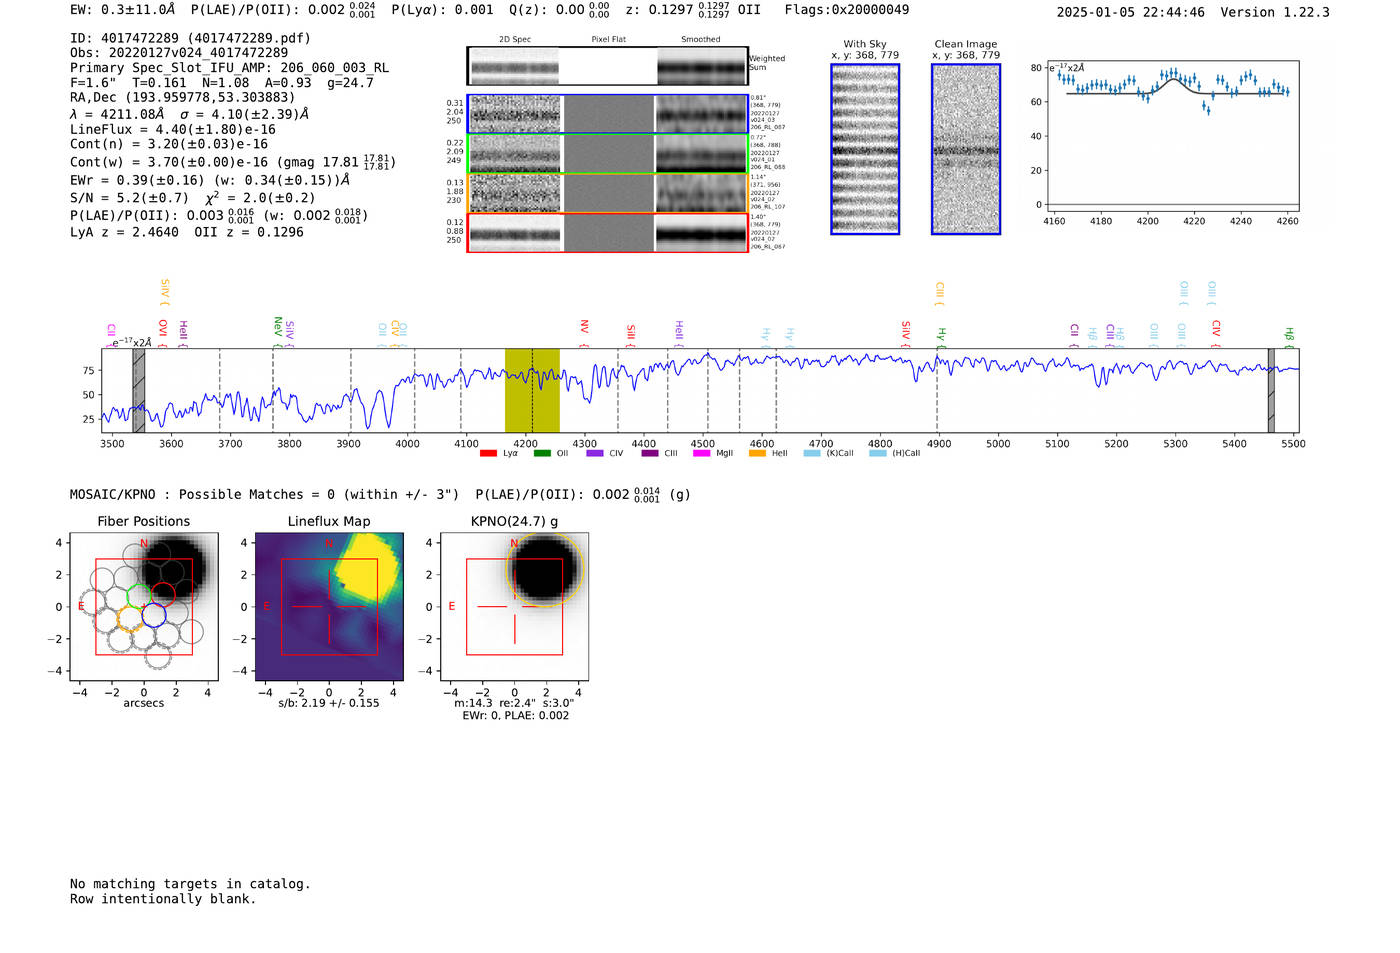The image size is (1400, 953).
Task: Click the Fiber Positions plot title
Action: 144,521
